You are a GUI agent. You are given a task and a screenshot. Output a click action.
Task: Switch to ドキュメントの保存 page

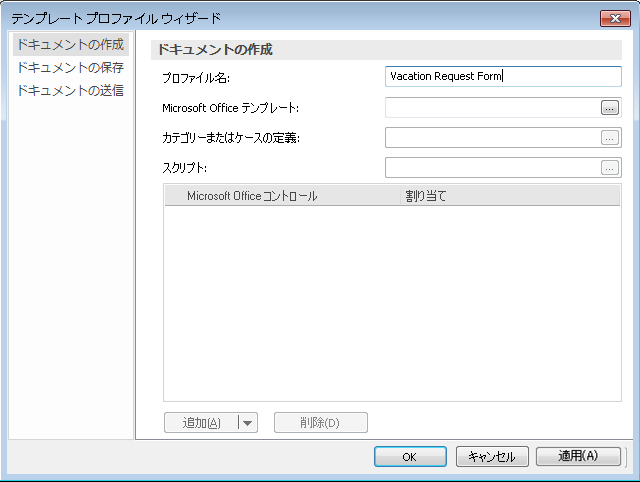click(70, 67)
